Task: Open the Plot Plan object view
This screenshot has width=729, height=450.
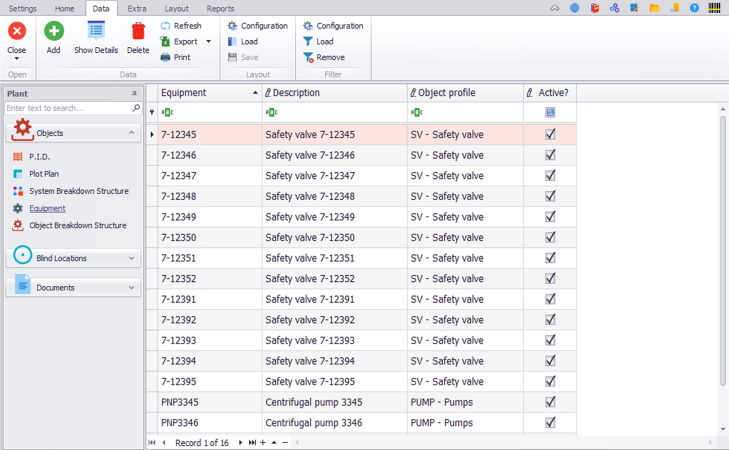Action: 44,174
